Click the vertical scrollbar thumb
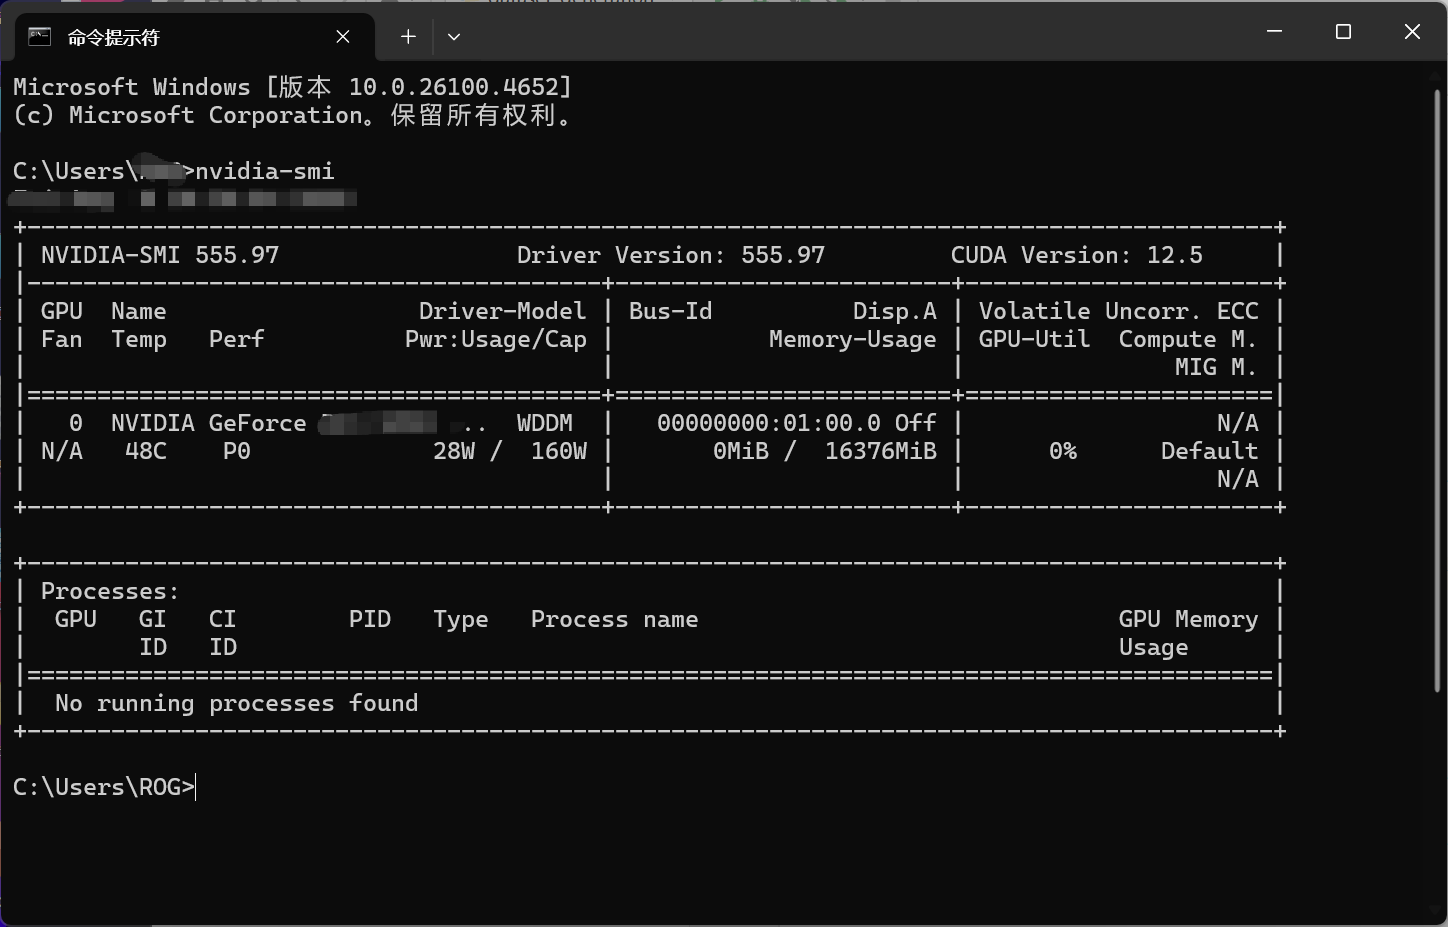 pos(1438,390)
